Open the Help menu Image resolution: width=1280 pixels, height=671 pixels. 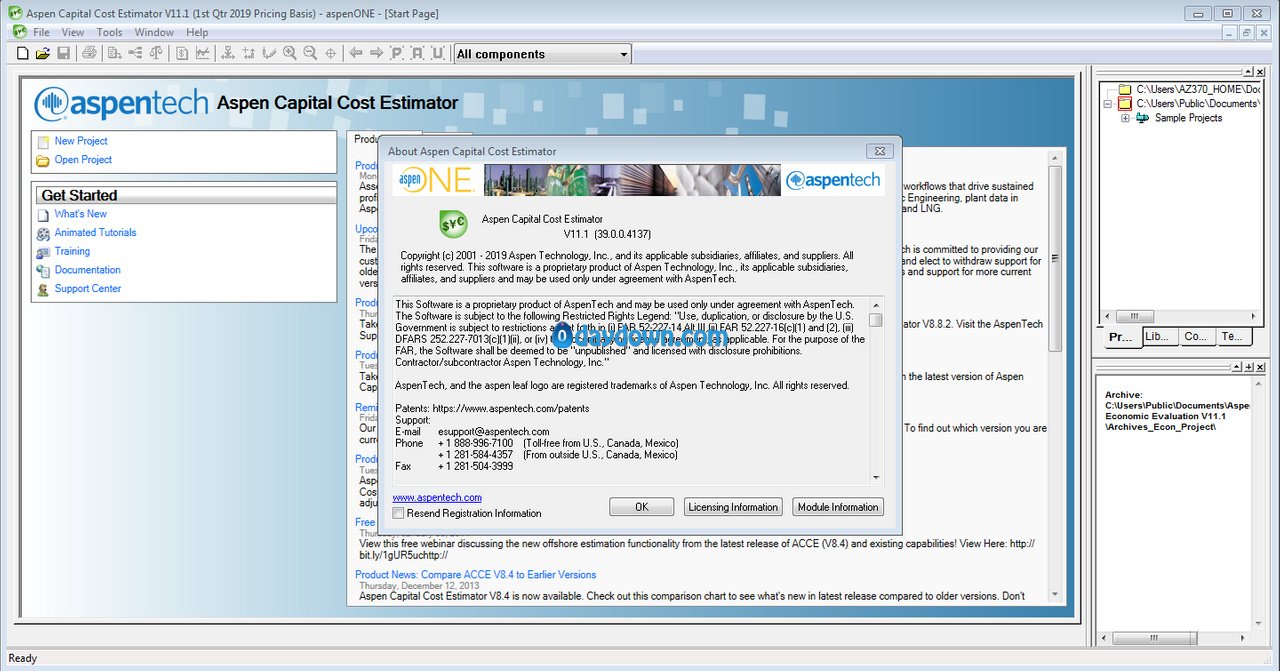click(197, 33)
